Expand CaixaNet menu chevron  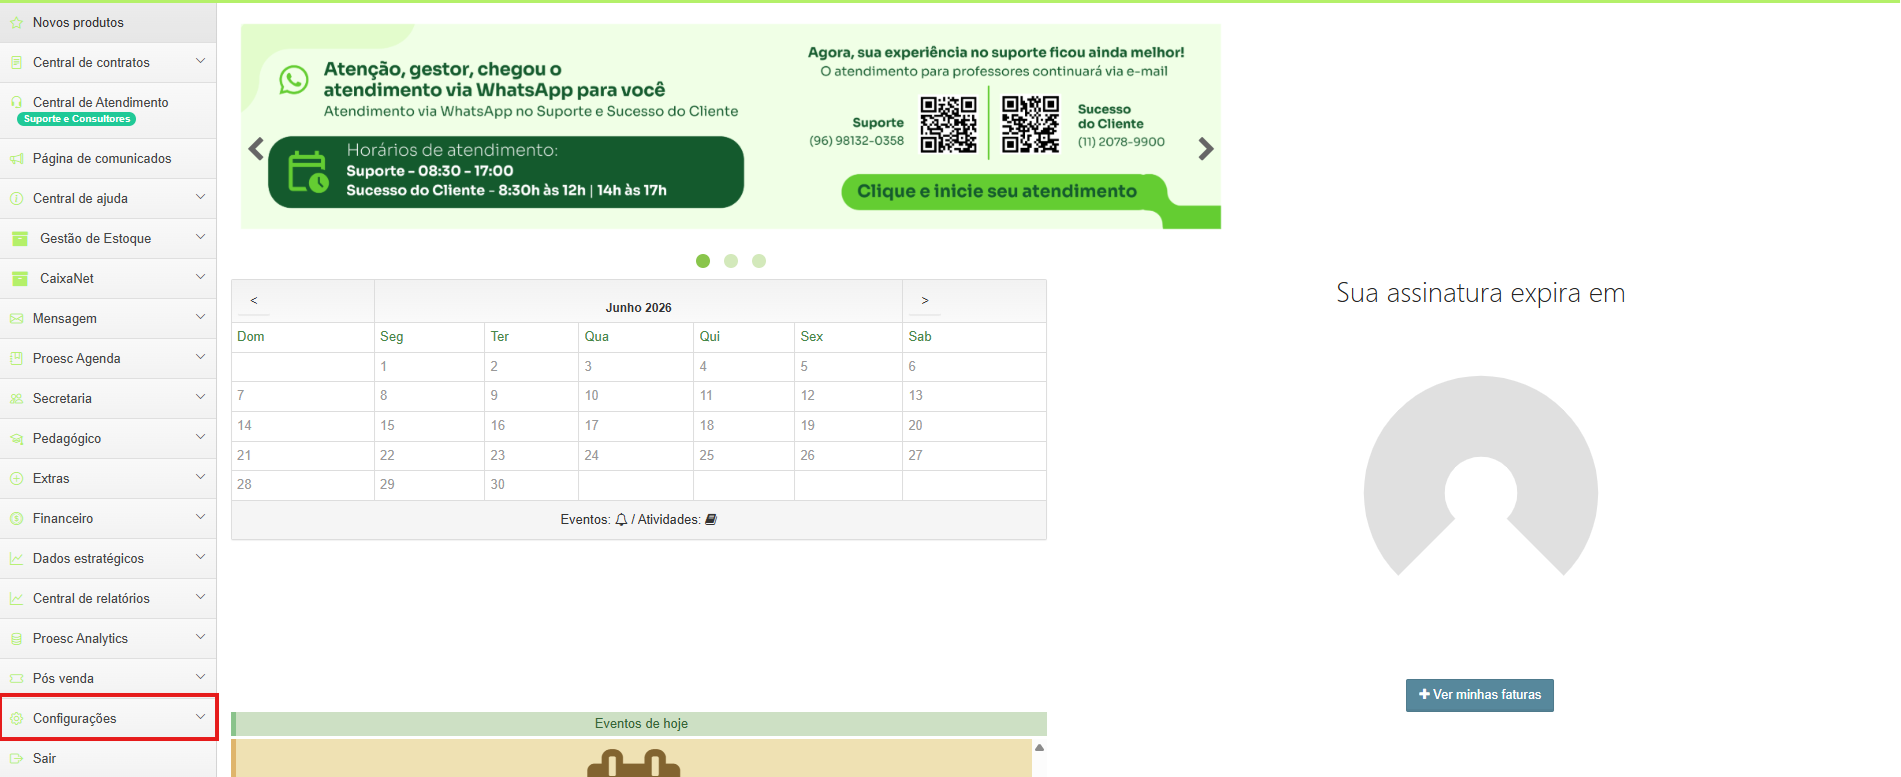[200, 277]
